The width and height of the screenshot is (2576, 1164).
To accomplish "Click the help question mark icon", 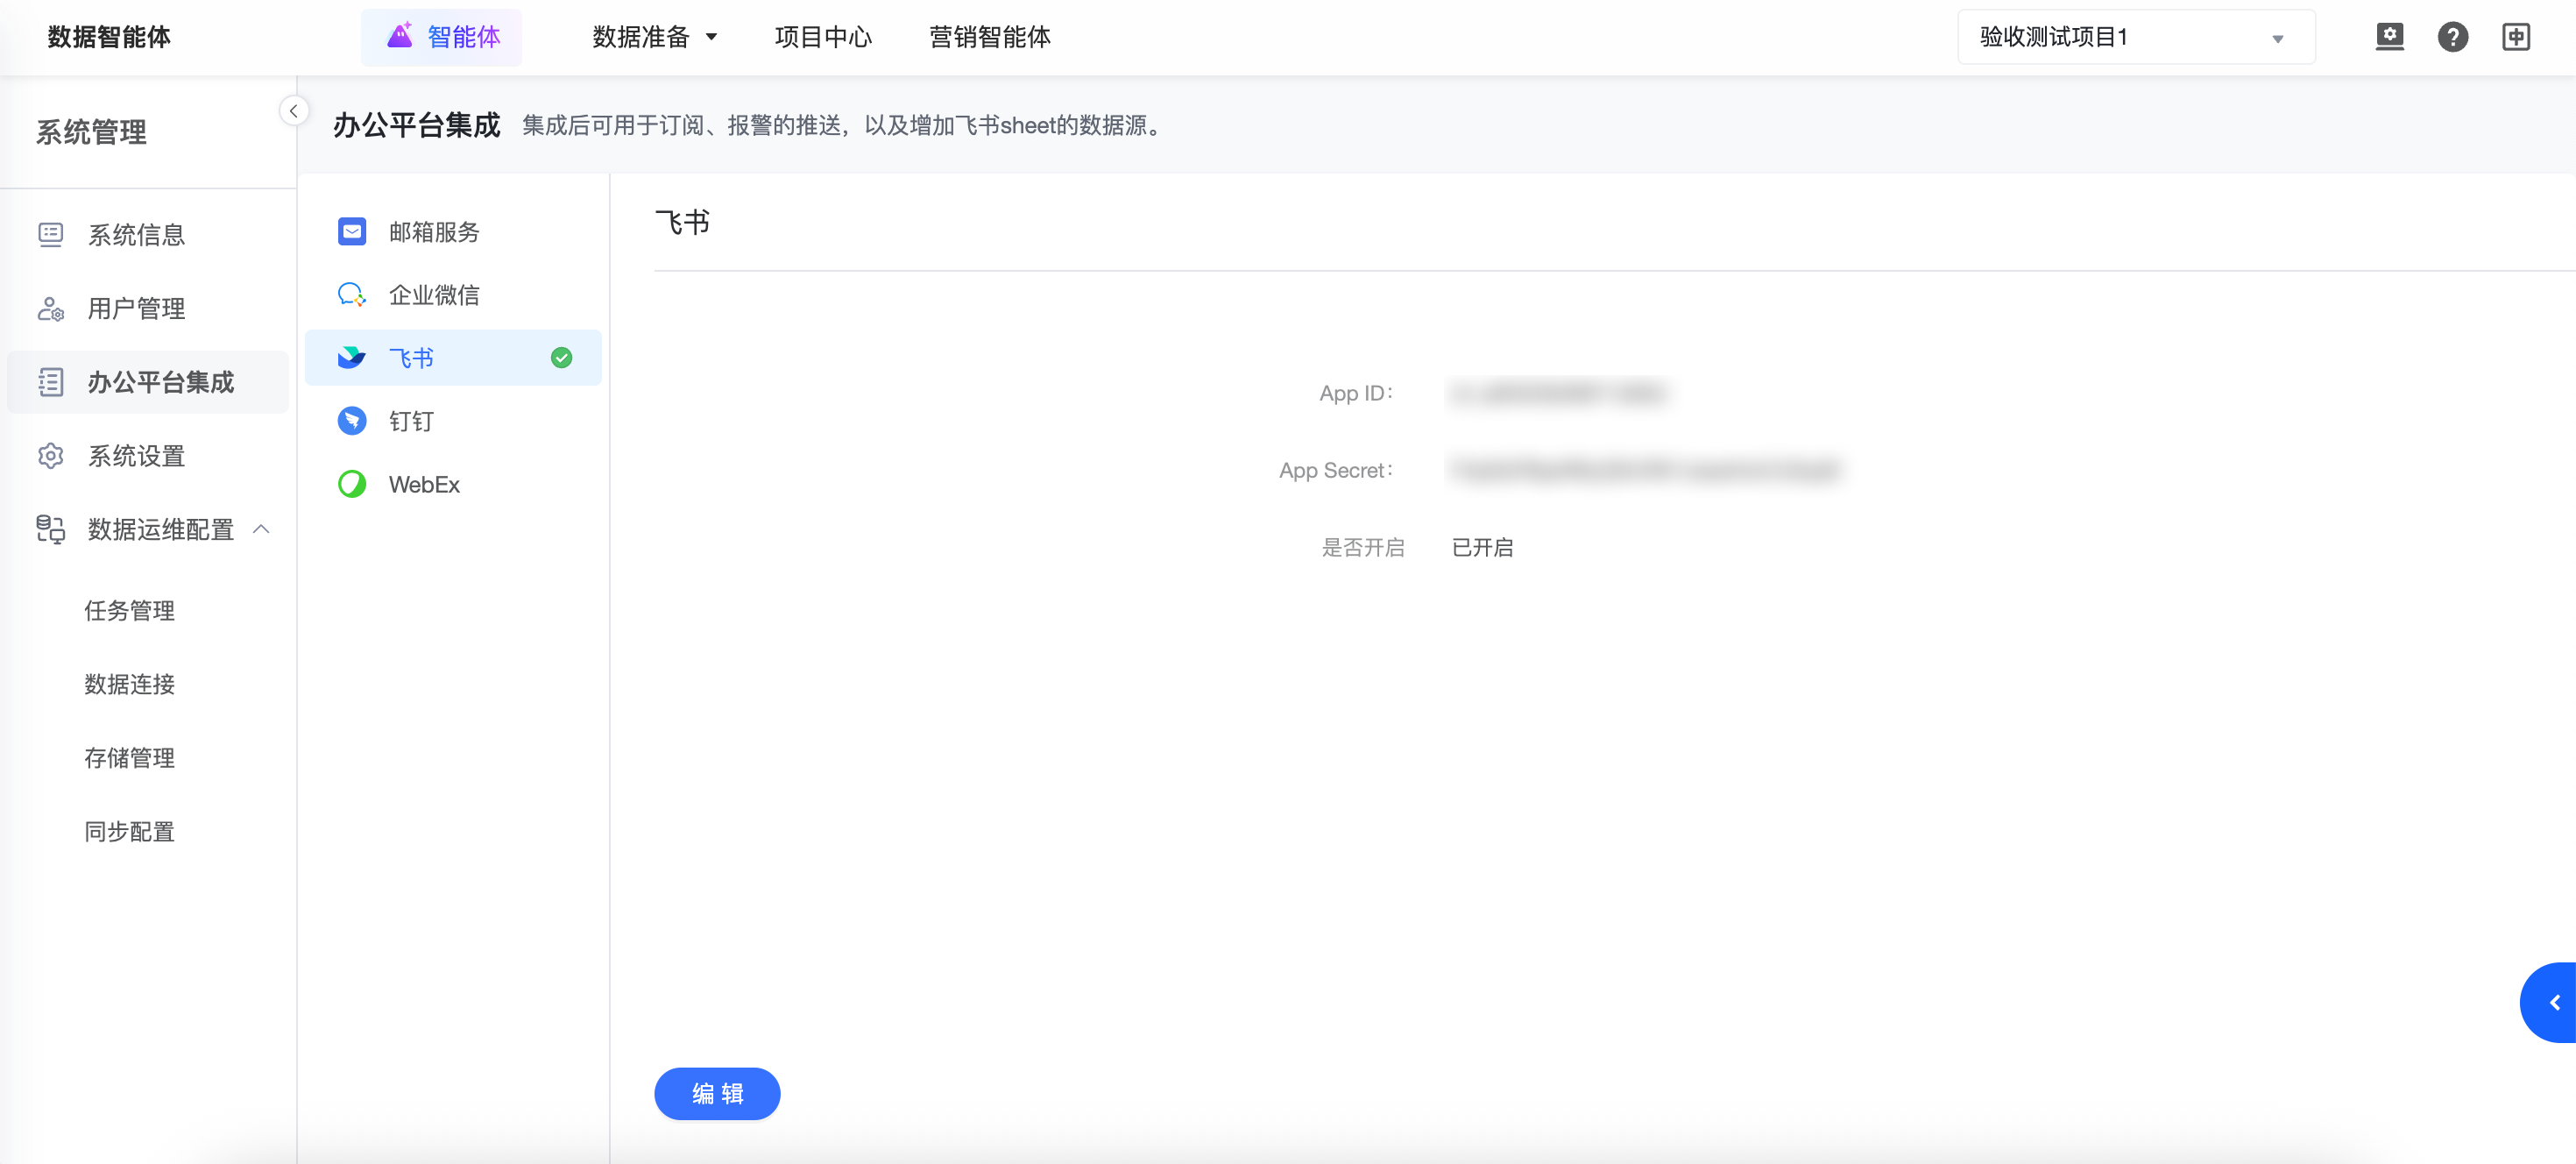I will (x=2452, y=37).
